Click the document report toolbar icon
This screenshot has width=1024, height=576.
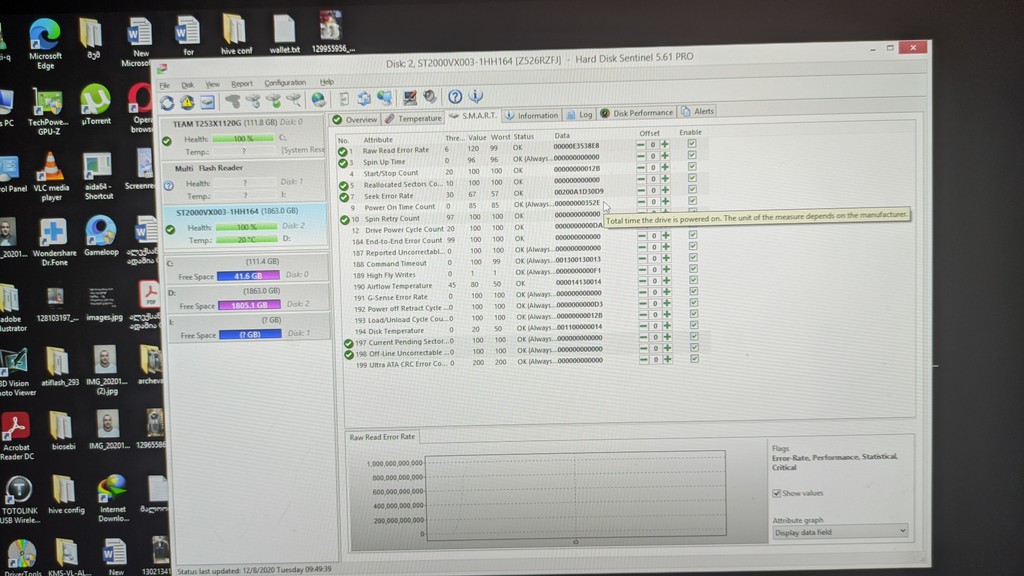point(344,99)
